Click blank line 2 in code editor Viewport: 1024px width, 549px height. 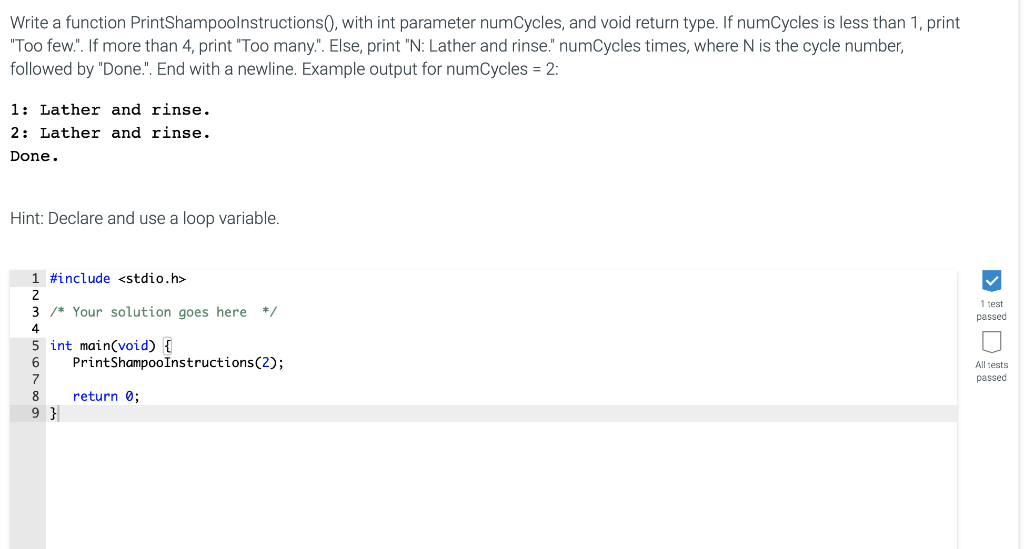point(502,296)
